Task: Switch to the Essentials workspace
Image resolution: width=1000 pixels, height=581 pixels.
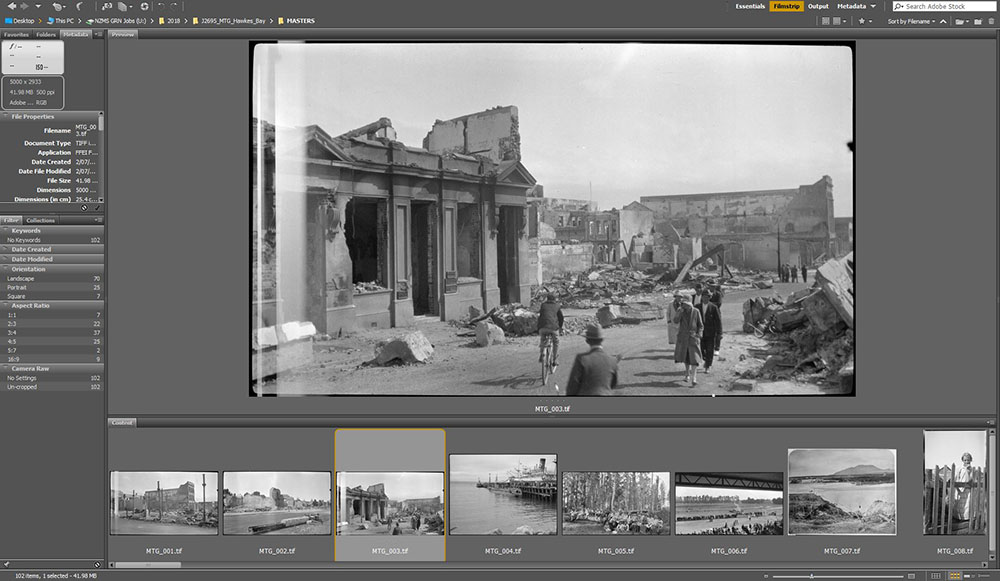Action: point(750,6)
